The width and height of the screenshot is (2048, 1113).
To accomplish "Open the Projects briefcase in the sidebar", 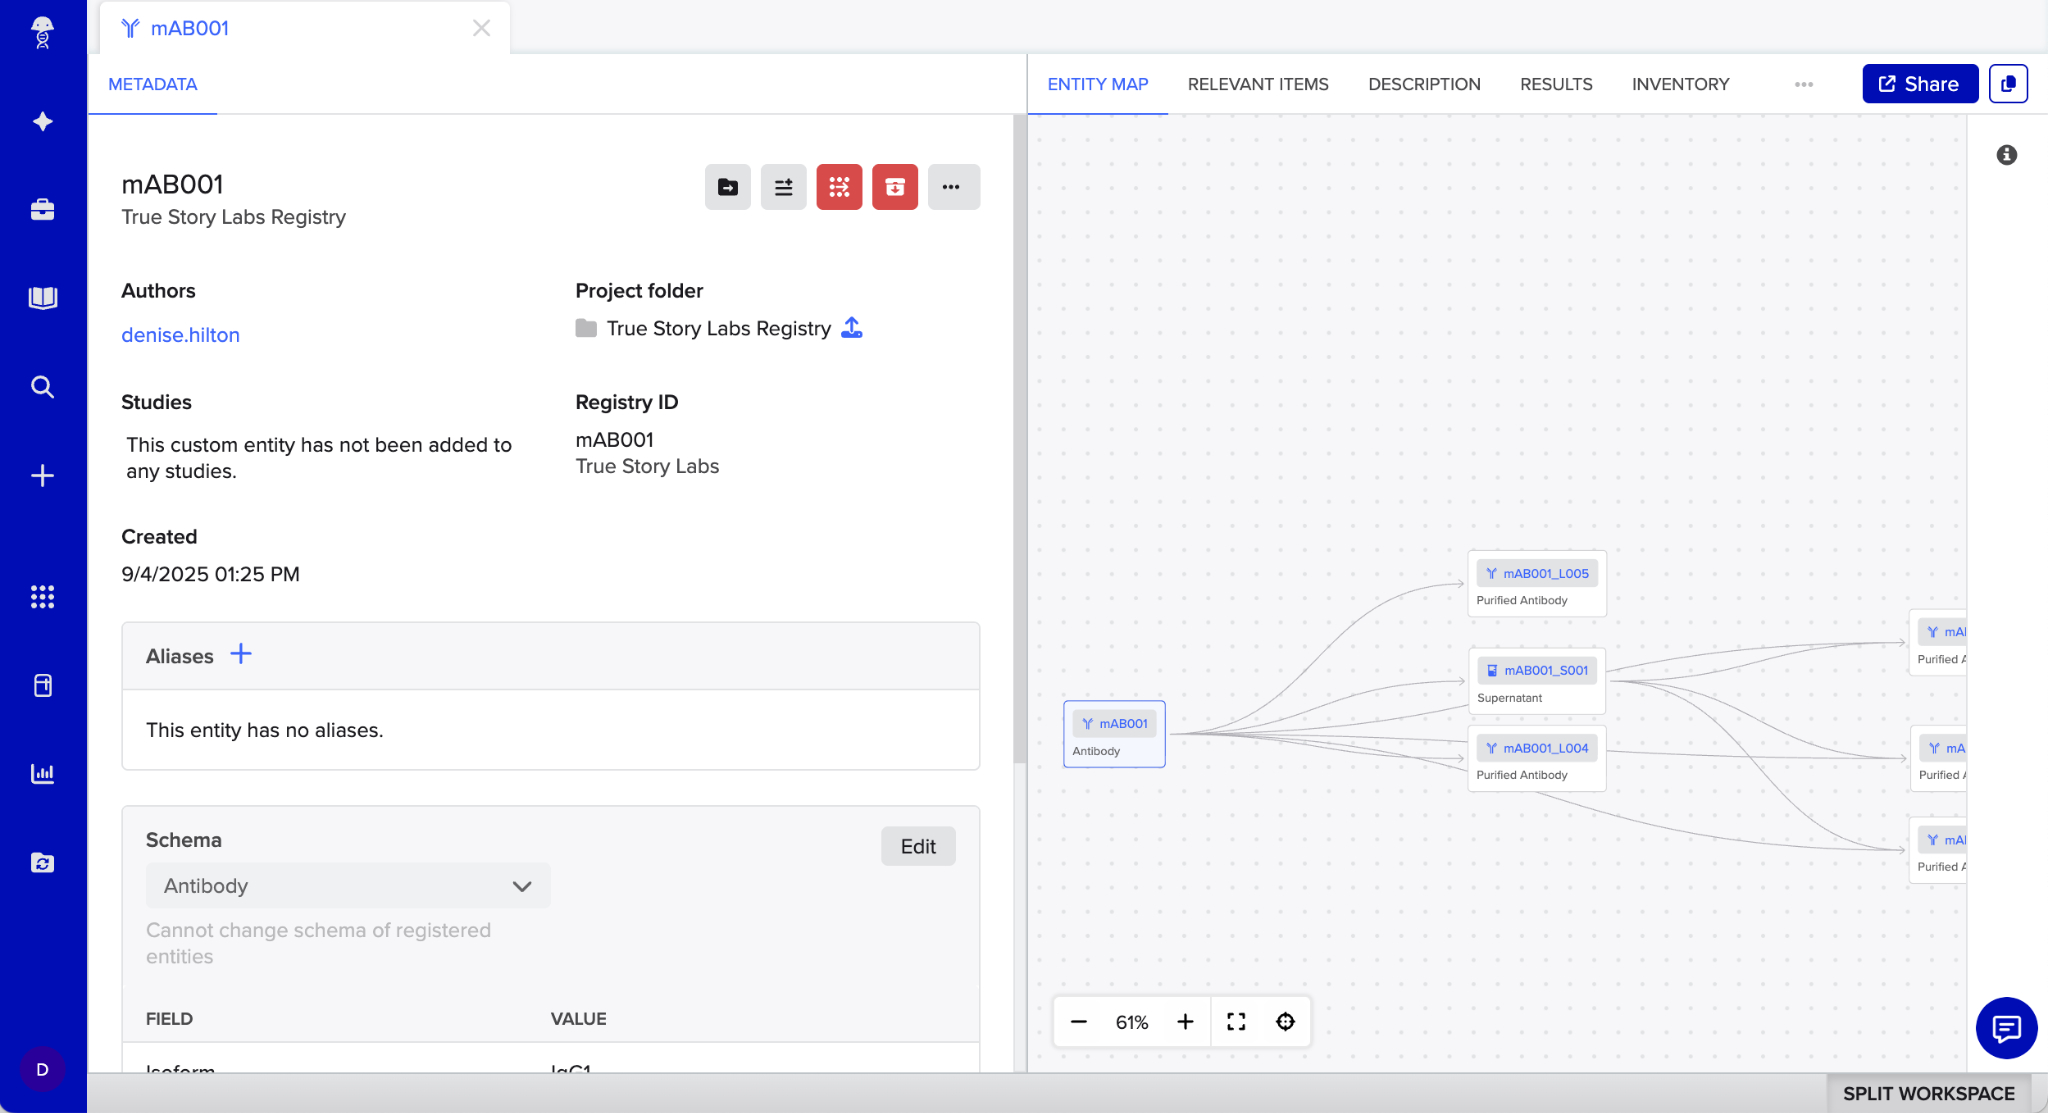I will pos(42,209).
